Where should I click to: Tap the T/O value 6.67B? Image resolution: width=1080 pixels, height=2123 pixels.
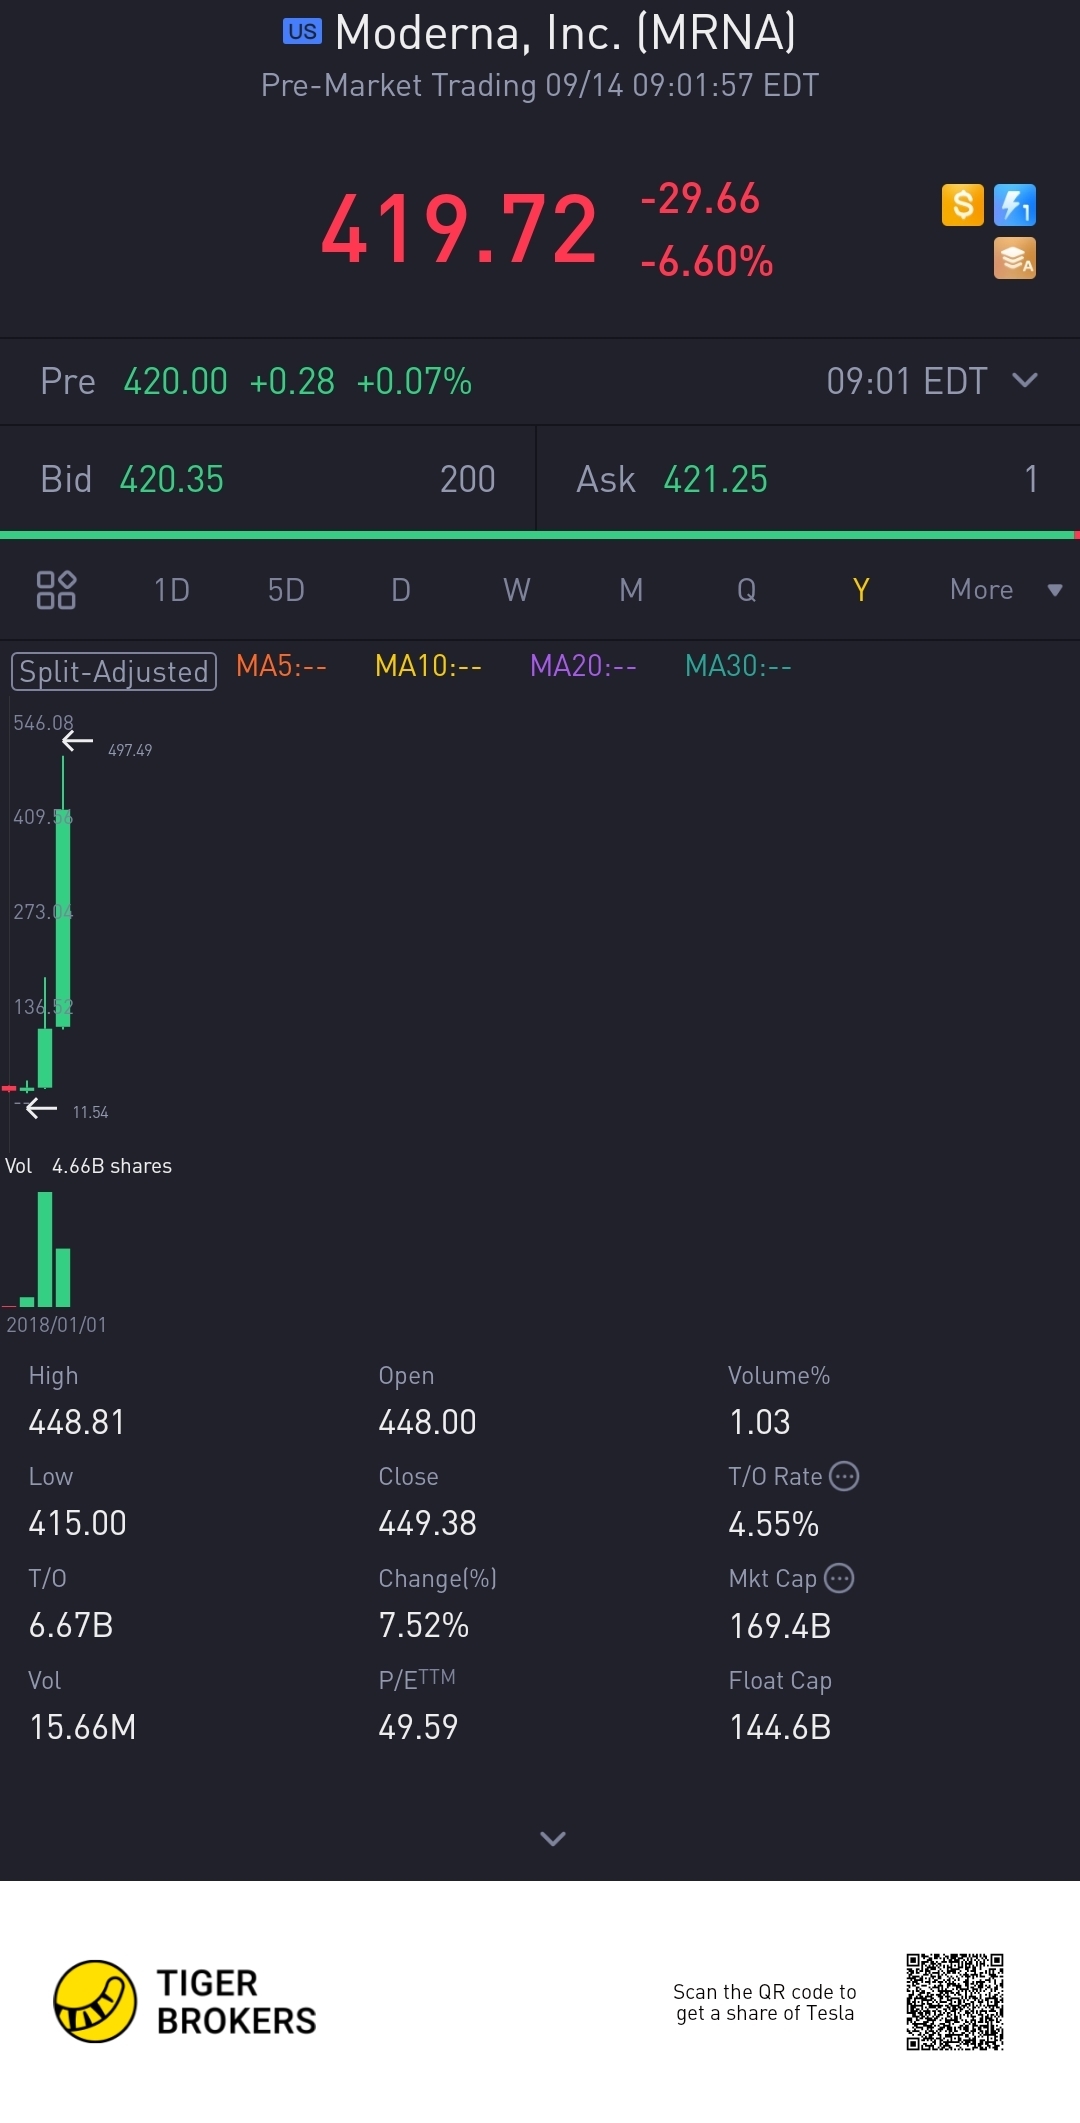[x=71, y=1625]
